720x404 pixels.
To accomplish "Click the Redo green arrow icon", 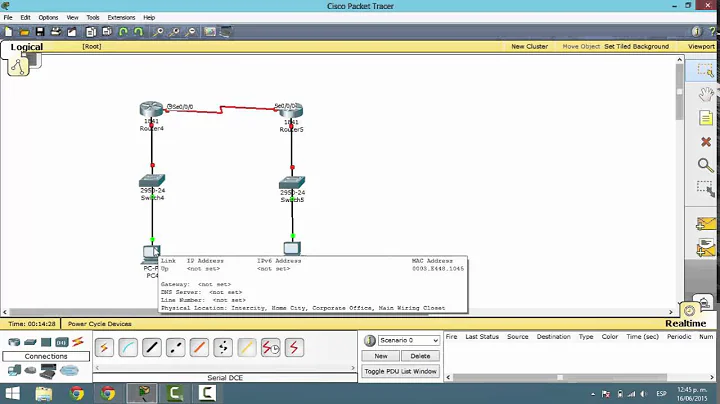I will point(139,32).
